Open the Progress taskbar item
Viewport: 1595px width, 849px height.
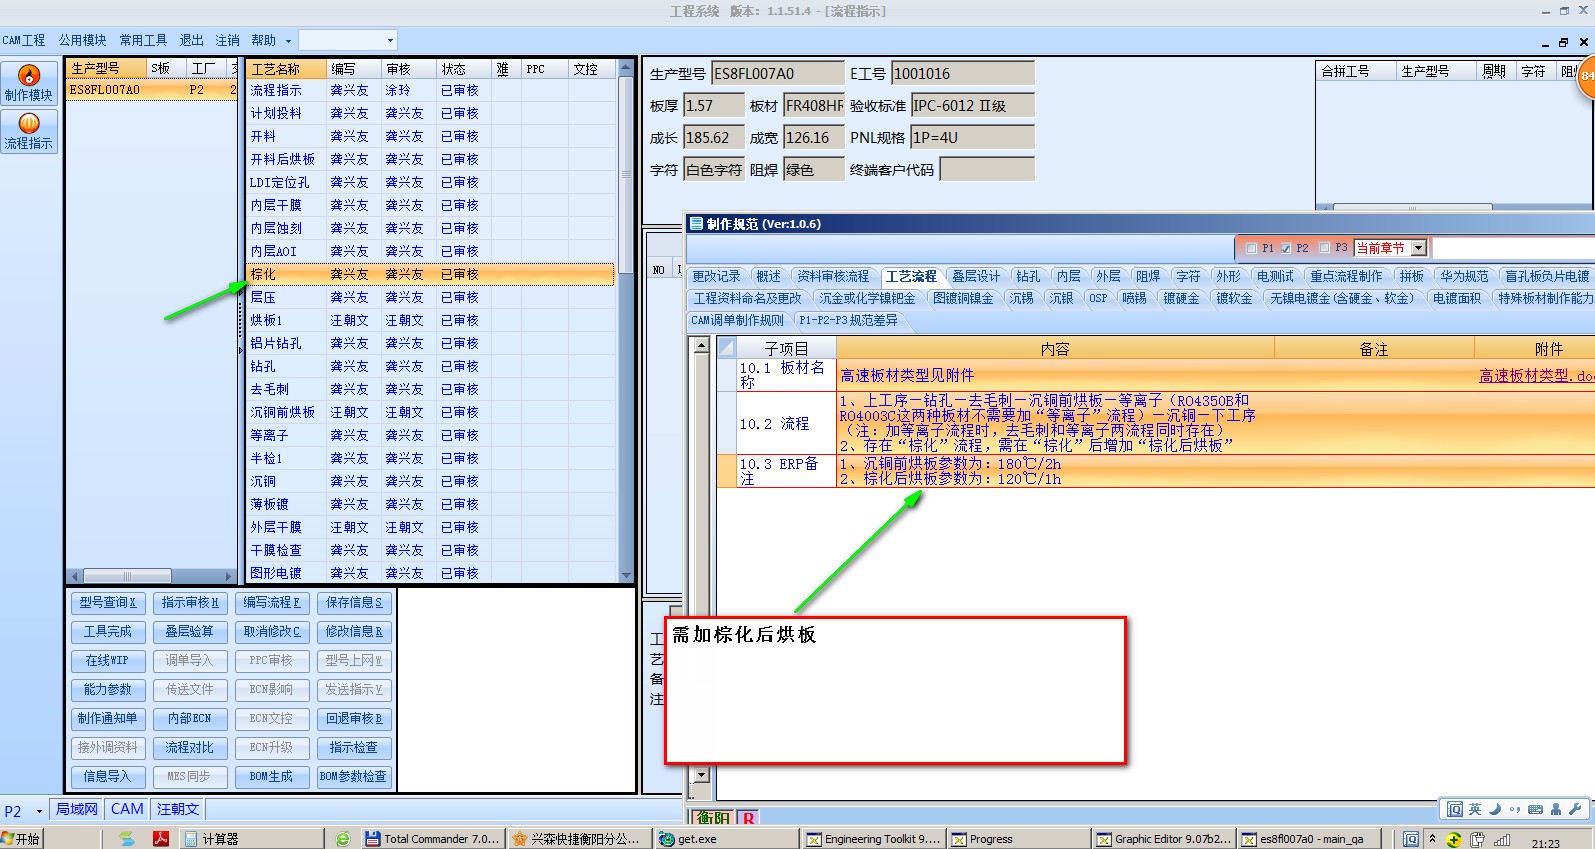(1017, 839)
